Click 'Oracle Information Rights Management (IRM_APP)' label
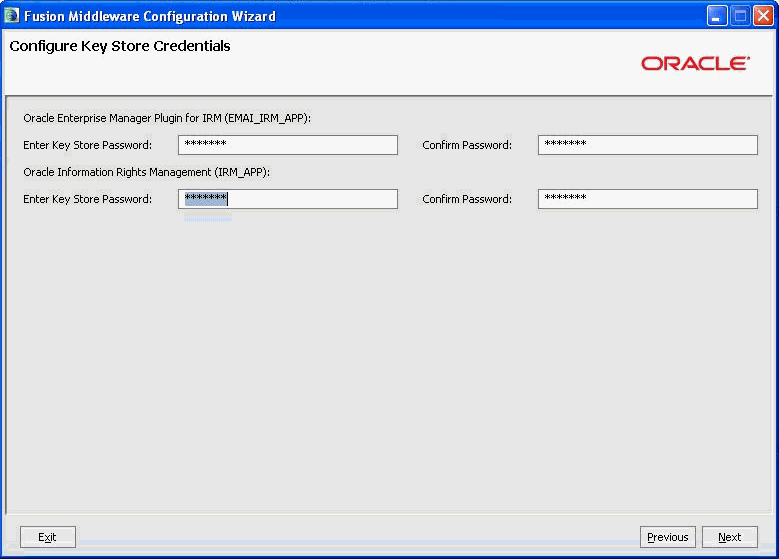 click(x=147, y=172)
